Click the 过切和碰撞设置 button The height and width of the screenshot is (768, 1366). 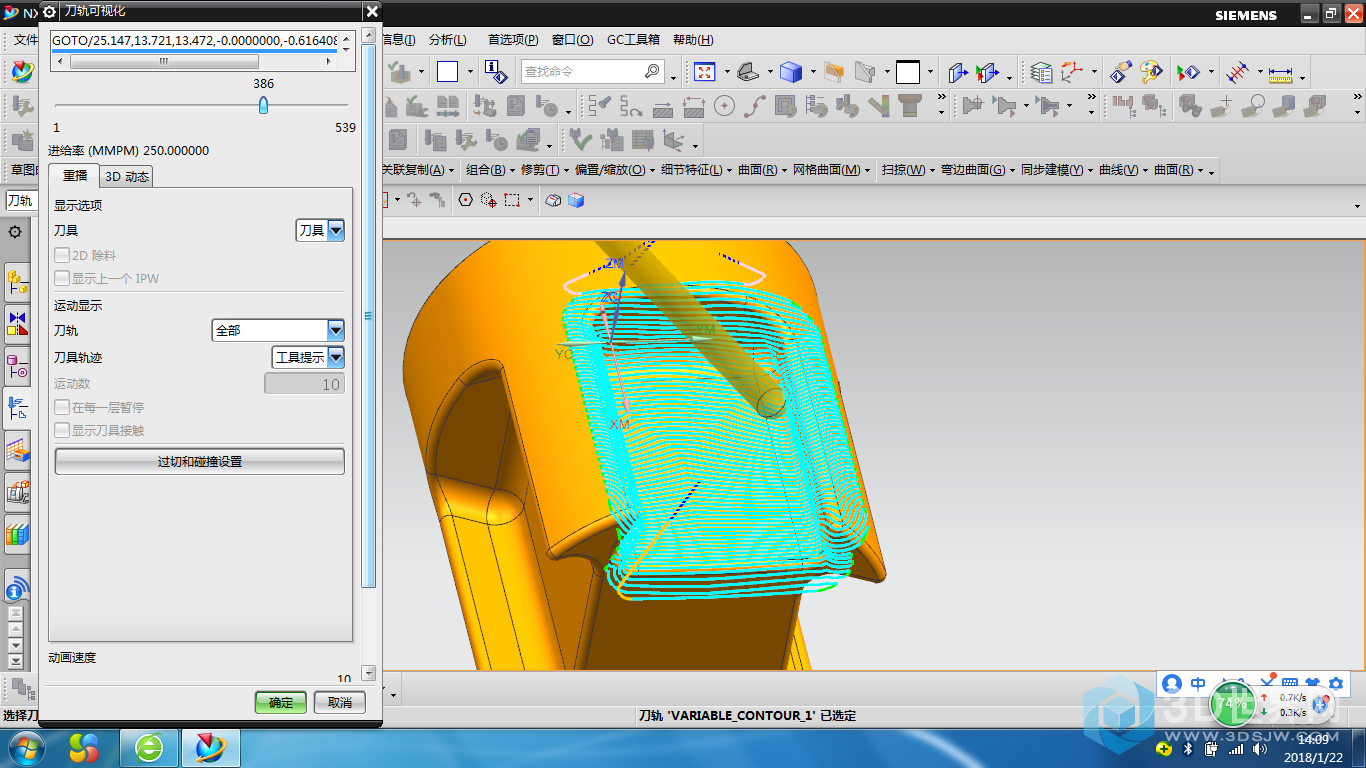(x=200, y=461)
